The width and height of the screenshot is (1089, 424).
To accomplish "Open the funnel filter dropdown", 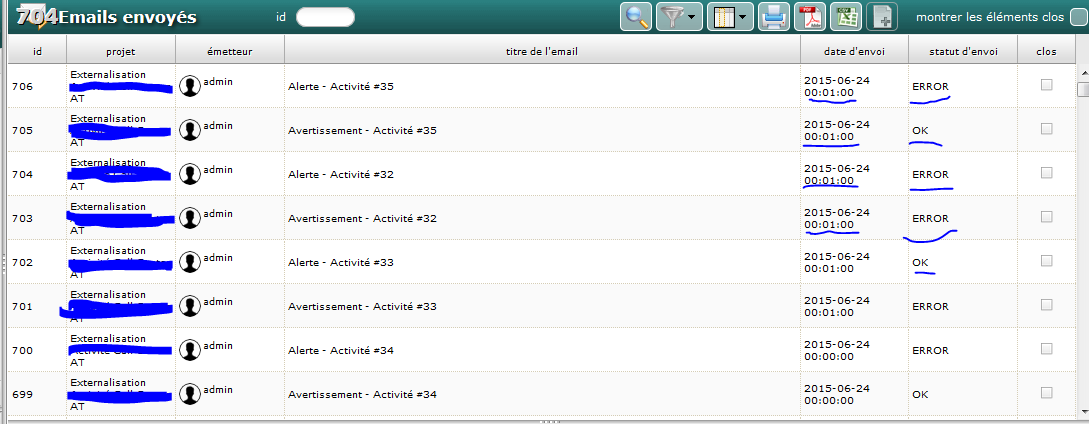I will [x=679, y=17].
